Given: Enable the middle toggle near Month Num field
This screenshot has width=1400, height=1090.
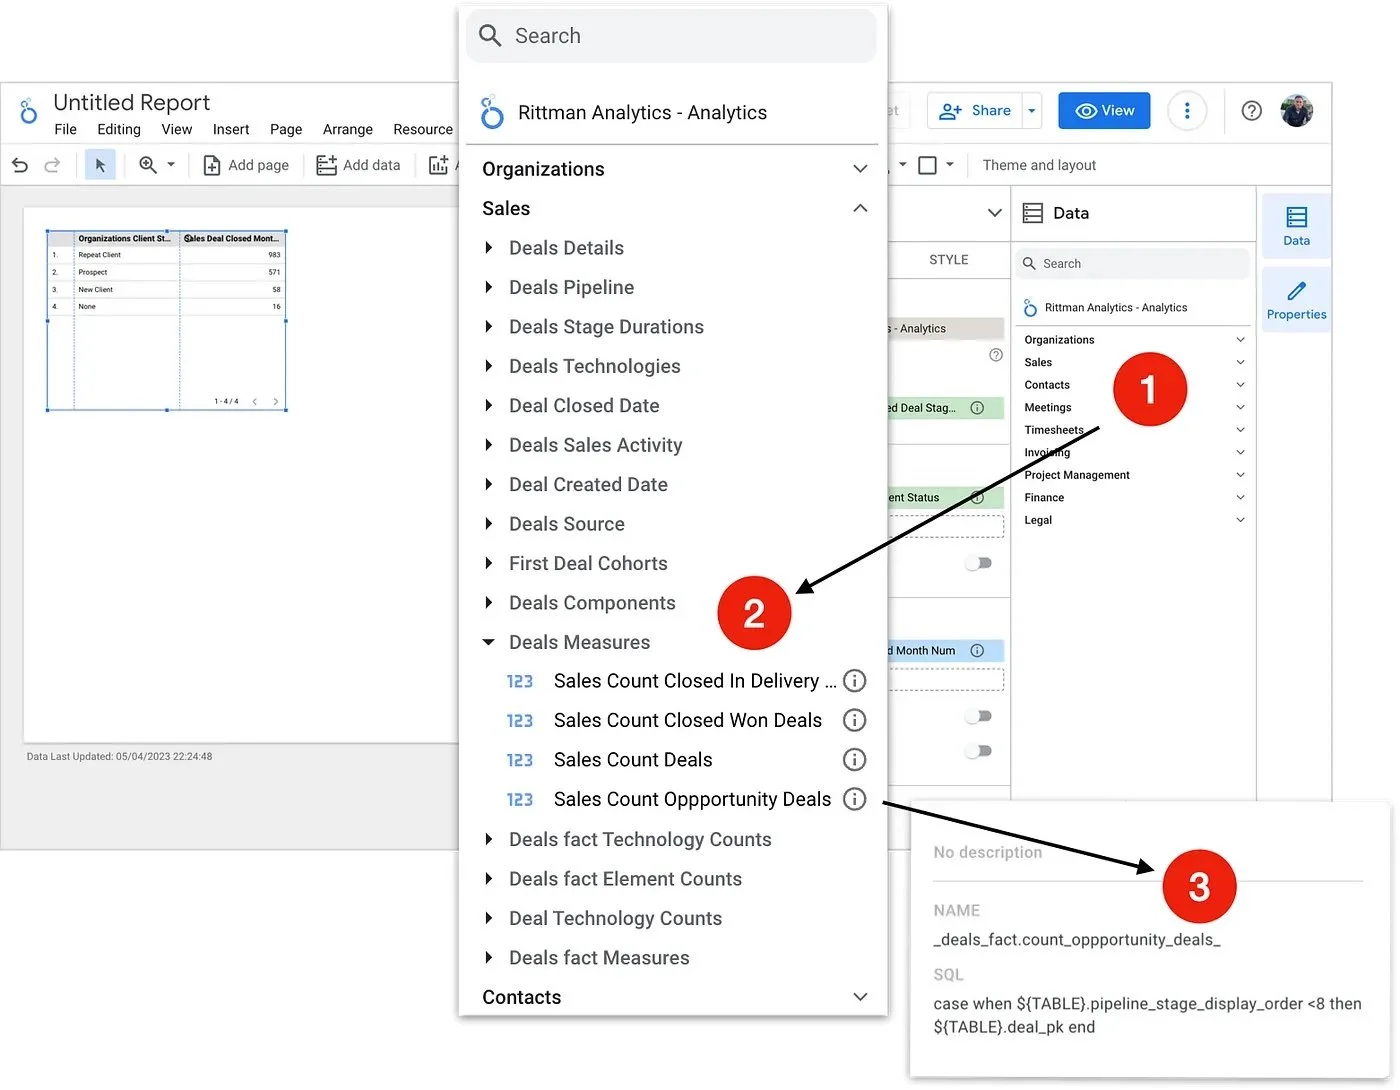Looking at the screenshot, I should click(978, 716).
